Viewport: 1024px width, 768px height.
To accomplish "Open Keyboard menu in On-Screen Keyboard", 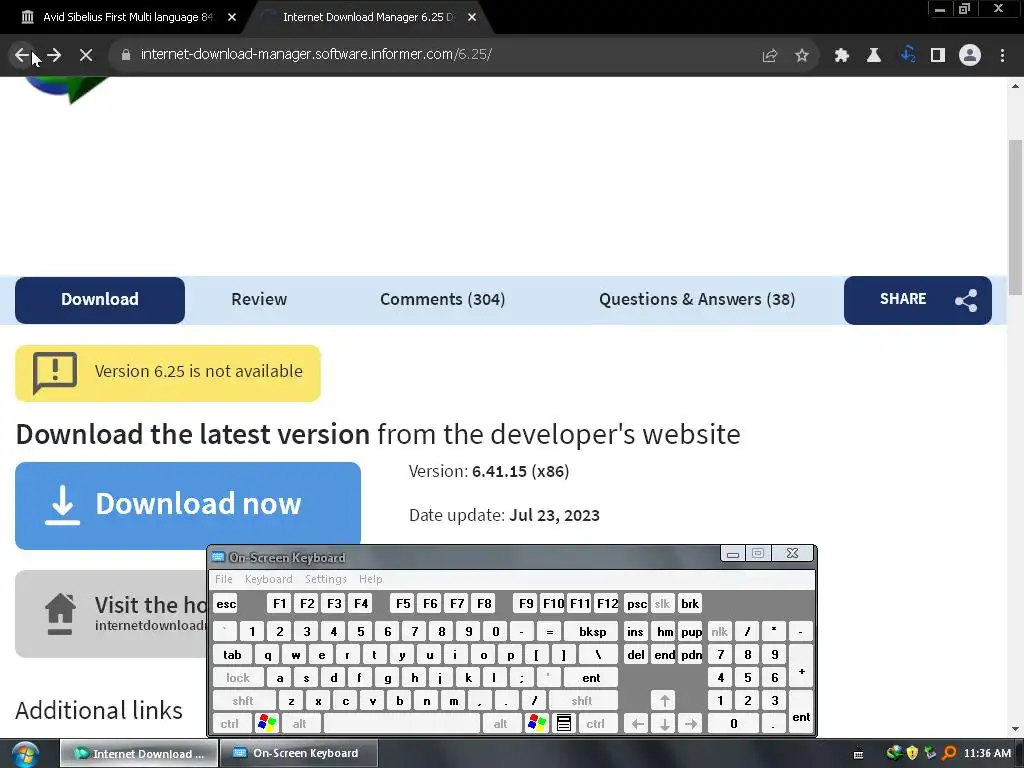I will [268, 579].
